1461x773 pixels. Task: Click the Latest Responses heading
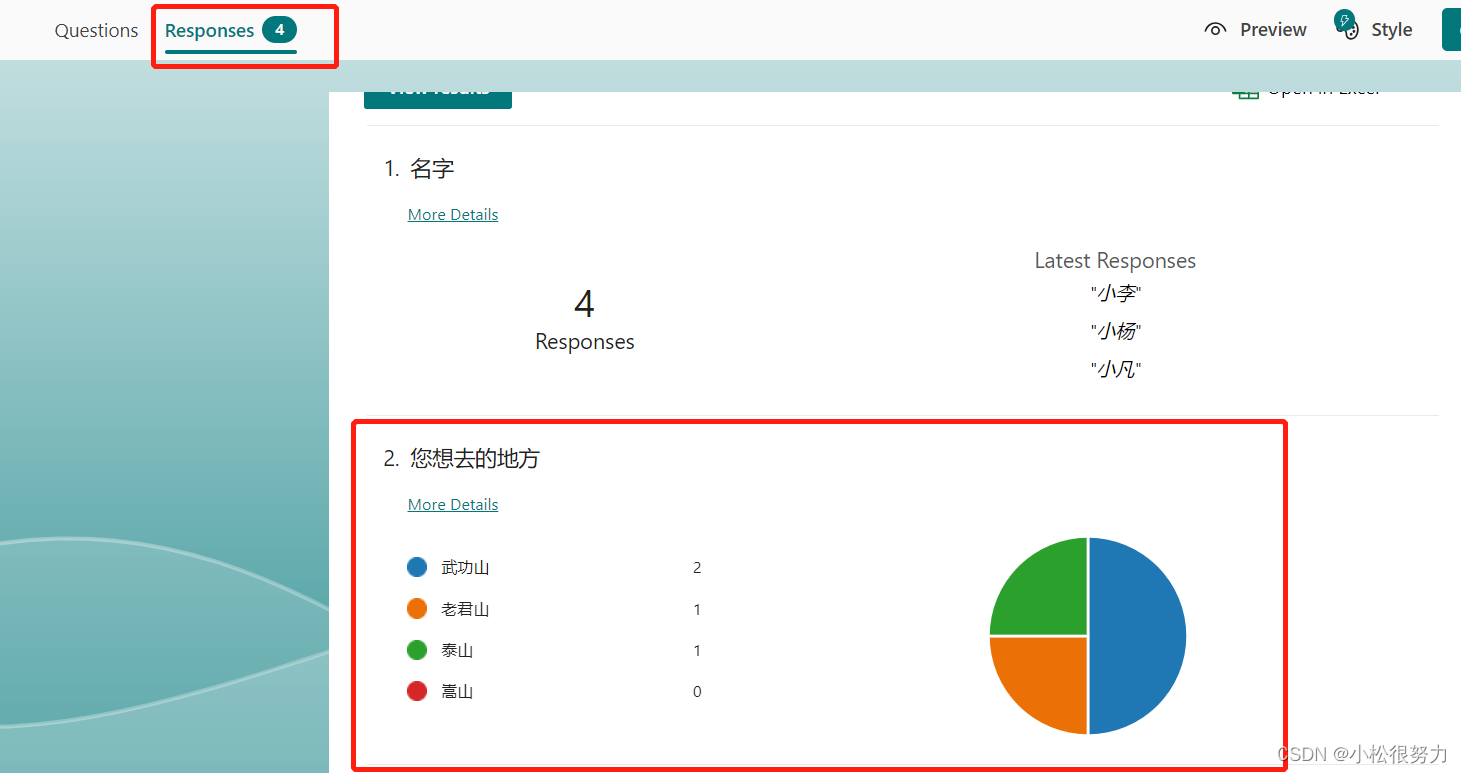point(1115,261)
